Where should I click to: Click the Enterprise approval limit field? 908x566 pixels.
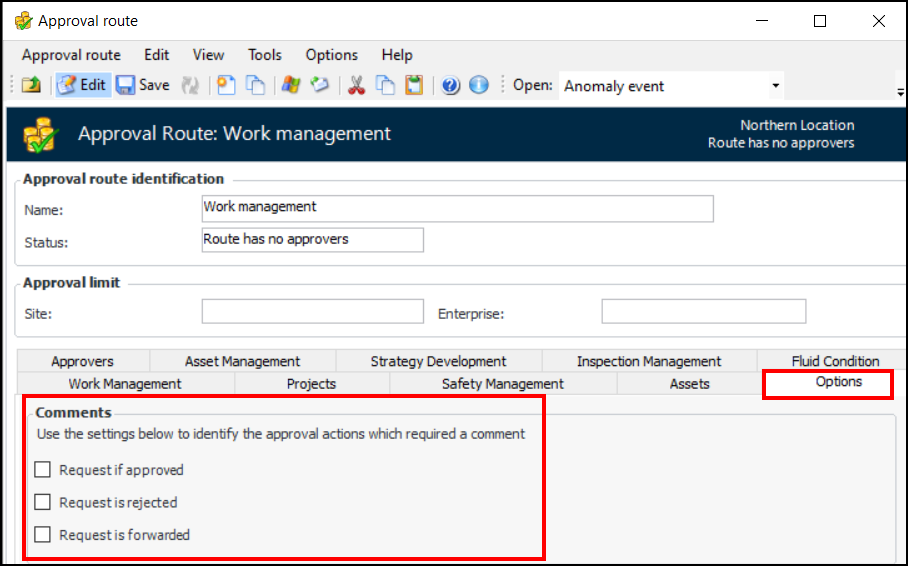pos(703,312)
